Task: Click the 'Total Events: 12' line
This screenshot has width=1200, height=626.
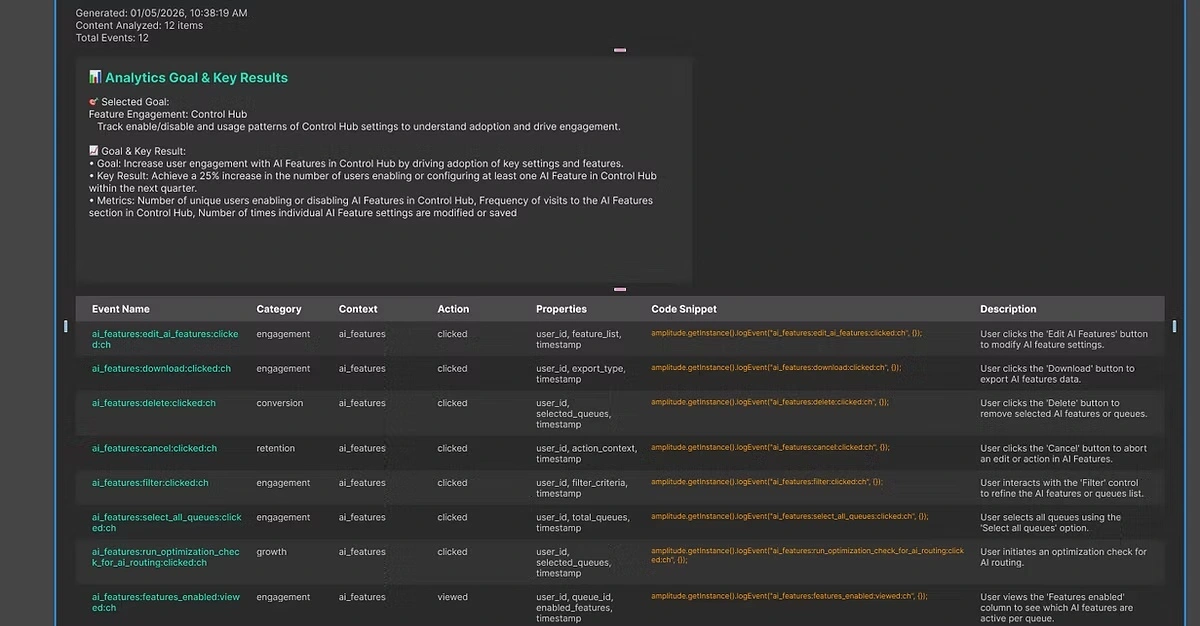Action: [112, 38]
